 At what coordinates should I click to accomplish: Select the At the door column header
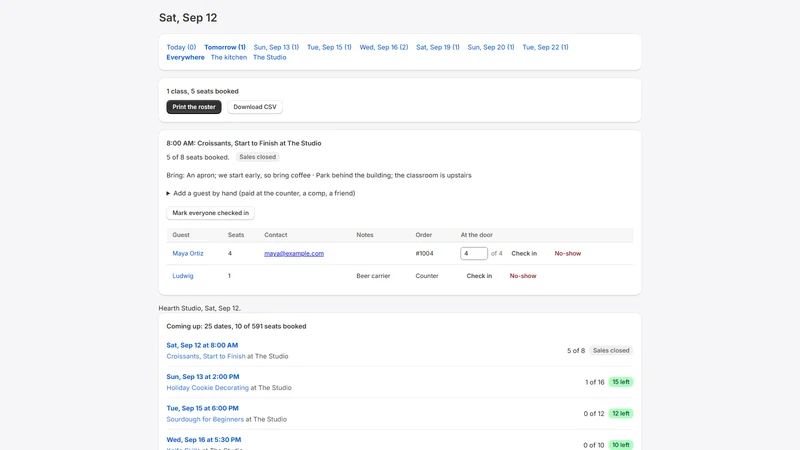[x=477, y=235]
